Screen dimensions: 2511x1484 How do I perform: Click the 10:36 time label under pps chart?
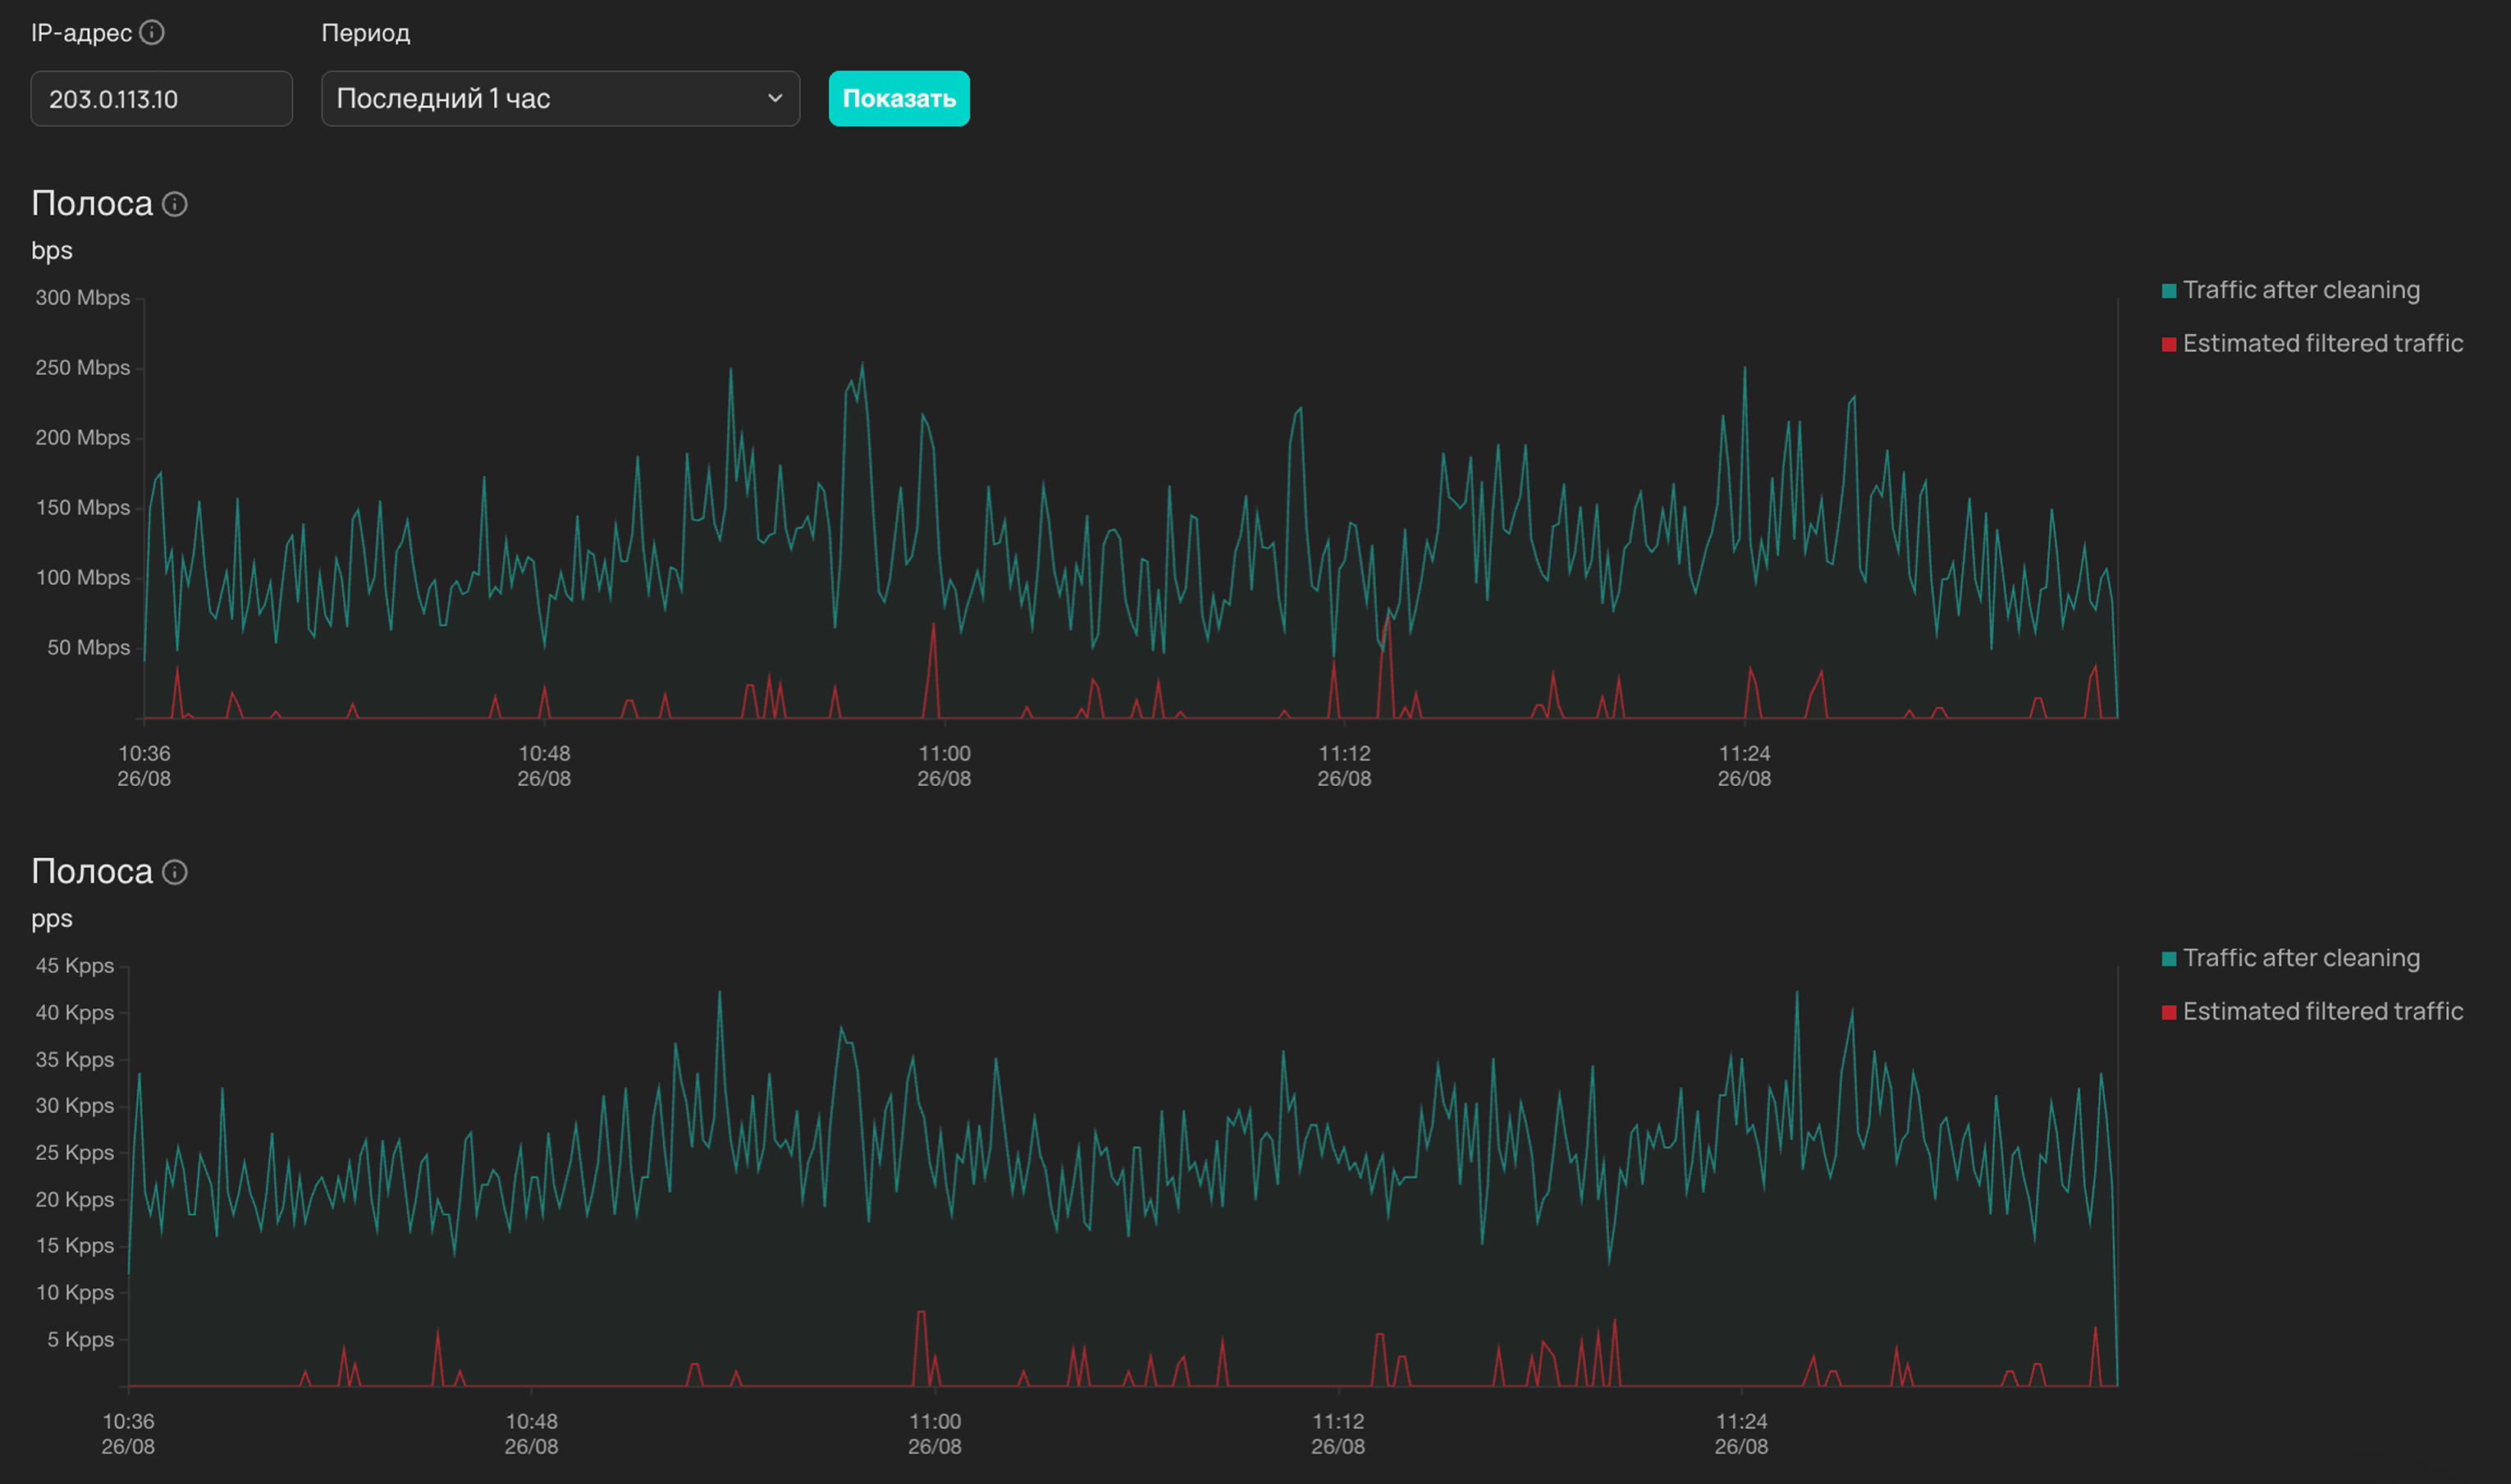click(128, 1422)
